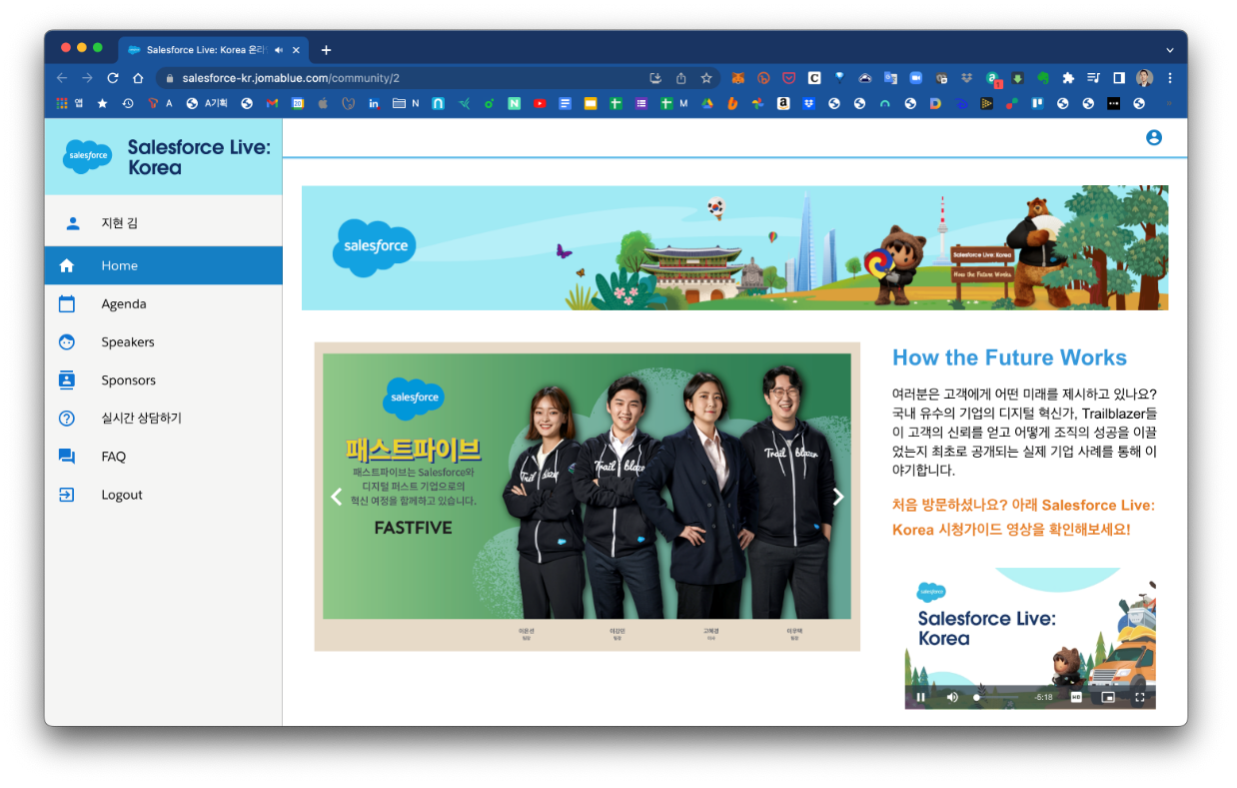Click the browser home button
Viewport: 1237px width, 788px height.
click(138, 78)
